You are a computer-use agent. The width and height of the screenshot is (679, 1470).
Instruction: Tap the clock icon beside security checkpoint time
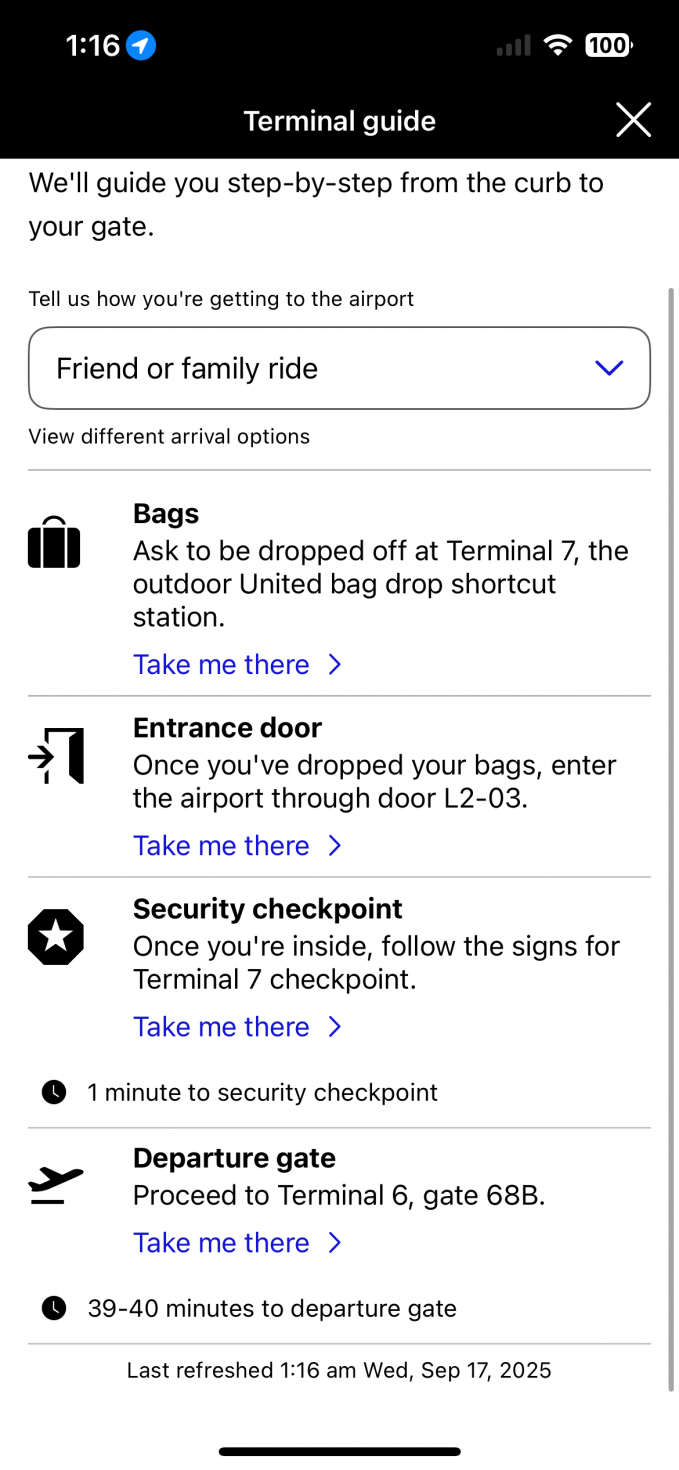click(x=54, y=1092)
